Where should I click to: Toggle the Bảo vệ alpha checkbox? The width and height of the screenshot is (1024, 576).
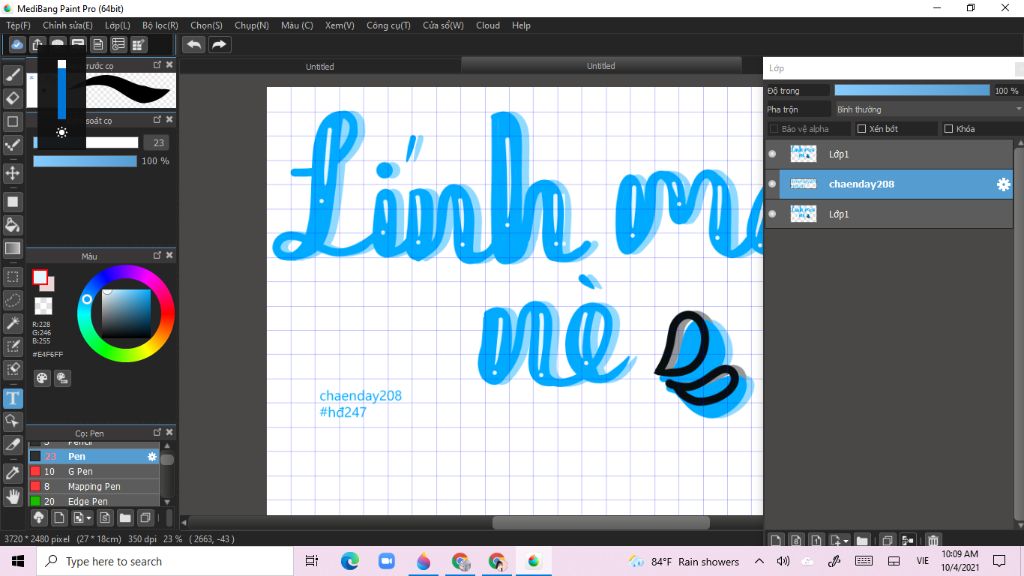pyautogui.click(x=774, y=129)
